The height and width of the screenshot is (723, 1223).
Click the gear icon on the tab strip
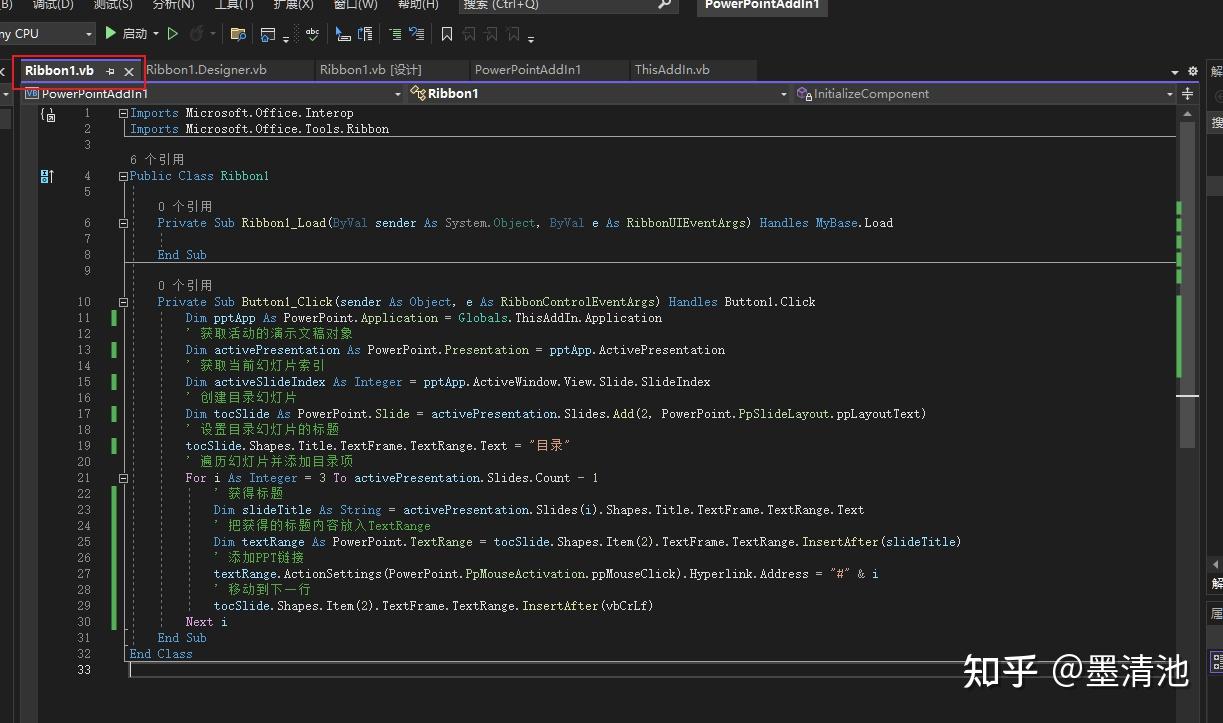[1193, 71]
